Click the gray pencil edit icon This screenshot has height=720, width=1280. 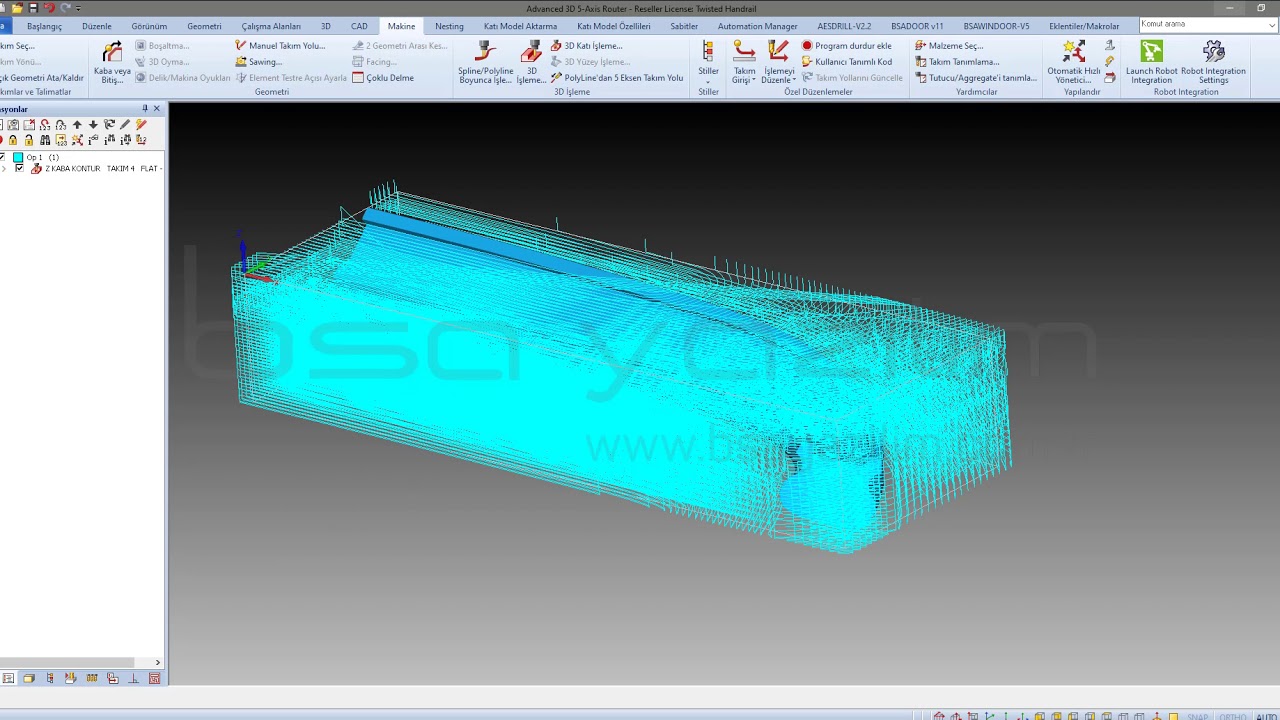click(x=125, y=125)
